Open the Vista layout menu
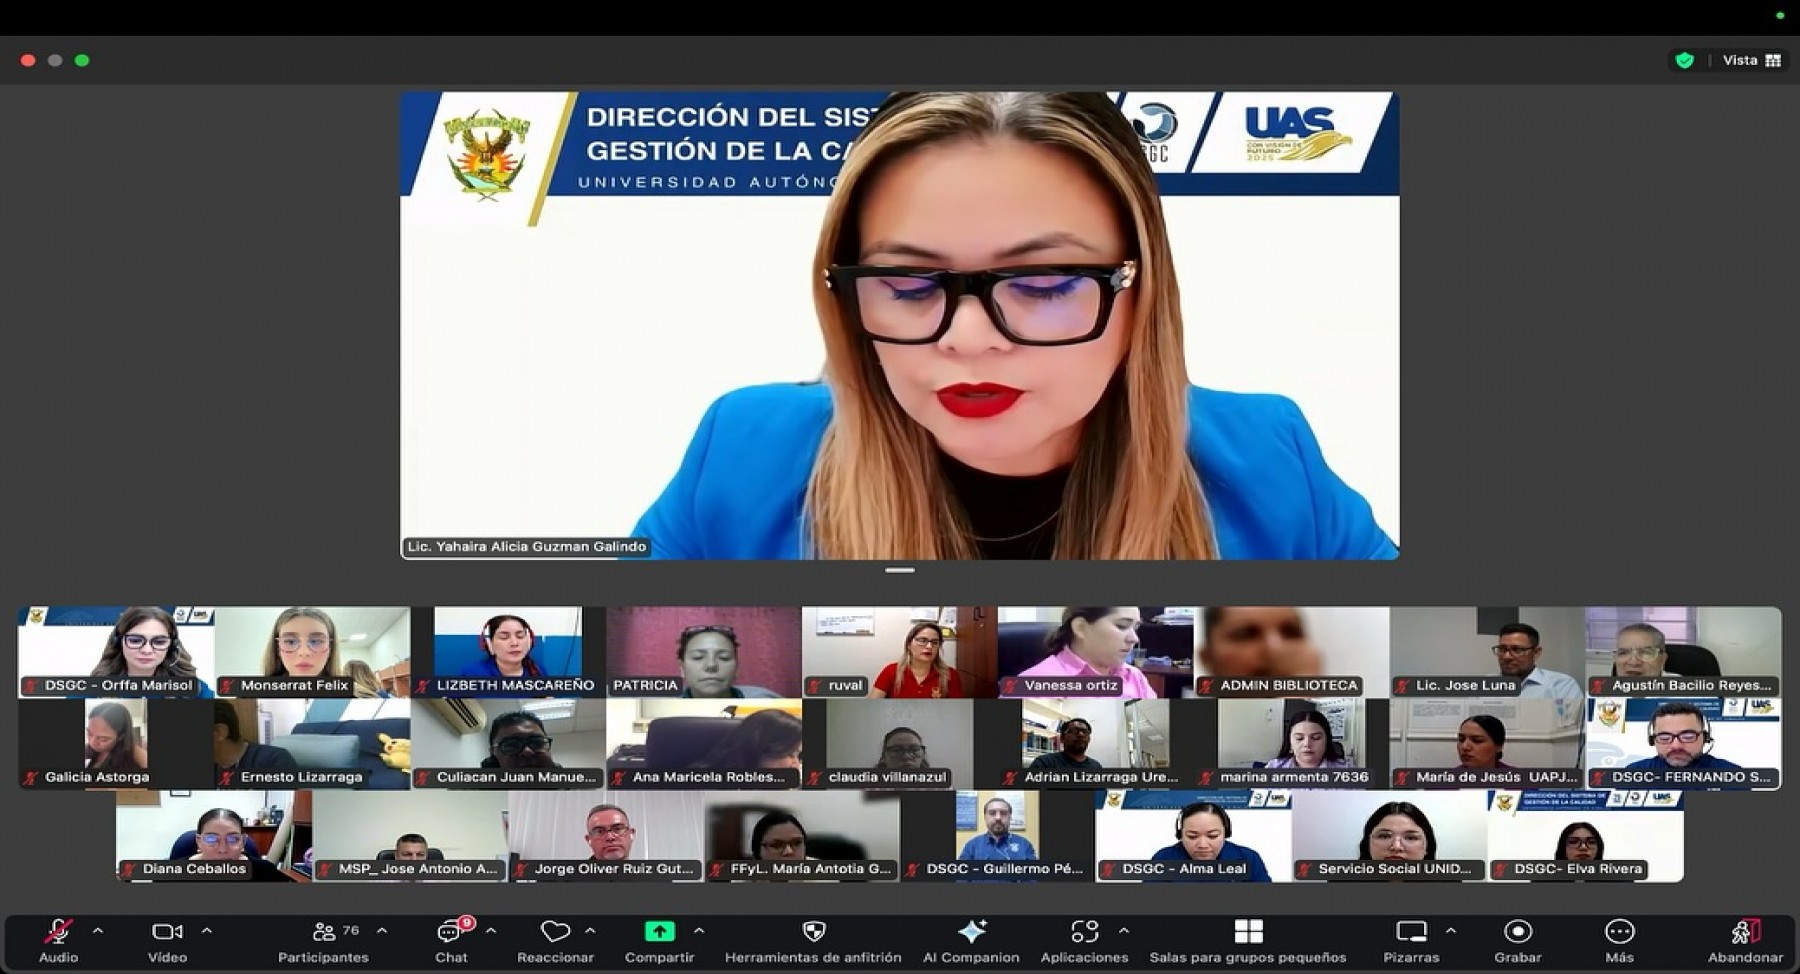This screenshot has width=1800, height=974. coord(1751,61)
